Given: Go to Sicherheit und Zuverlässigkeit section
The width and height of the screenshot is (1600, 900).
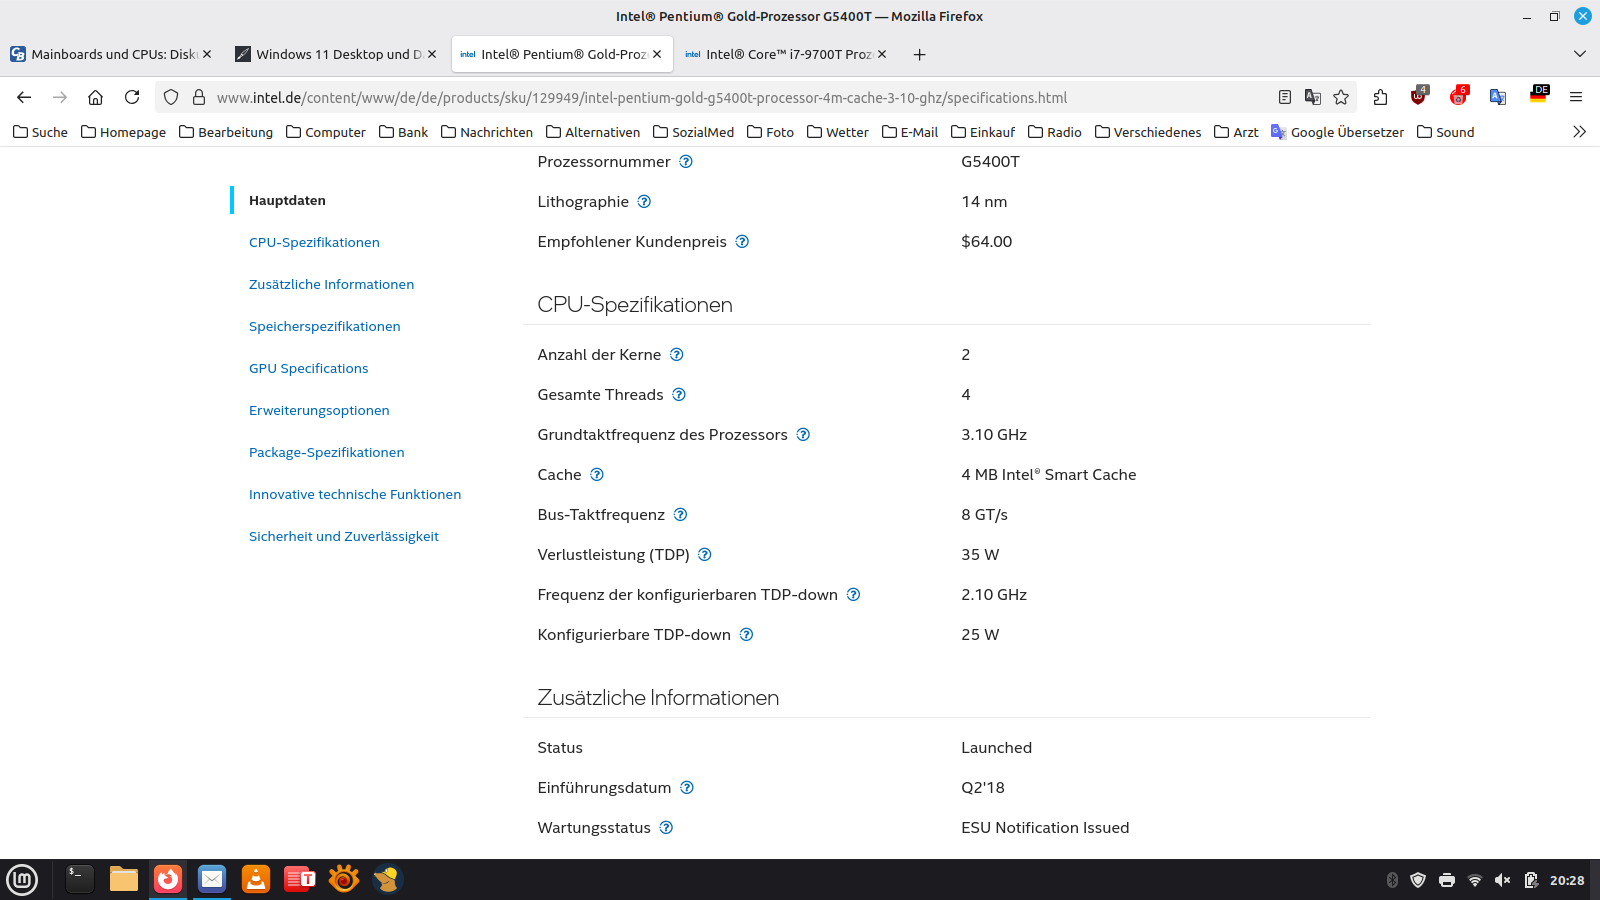Looking at the screenshot, I should click(344, 537).
